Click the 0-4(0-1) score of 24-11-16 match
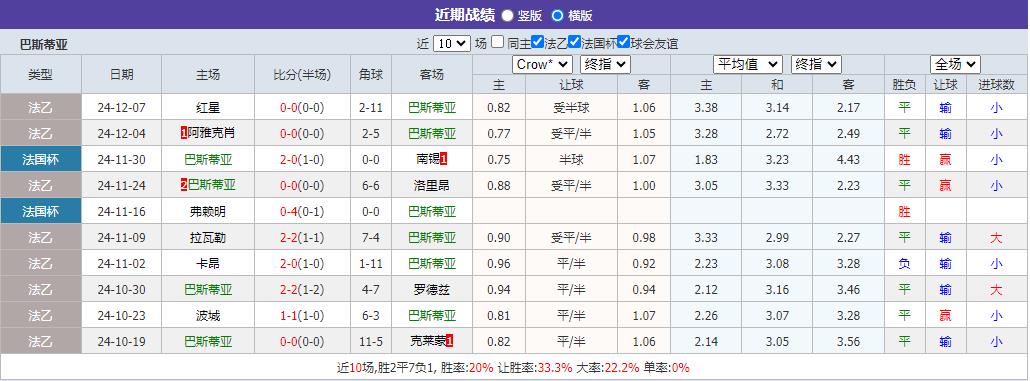Screen dimensions: 1030x381 tap(302, 212)
